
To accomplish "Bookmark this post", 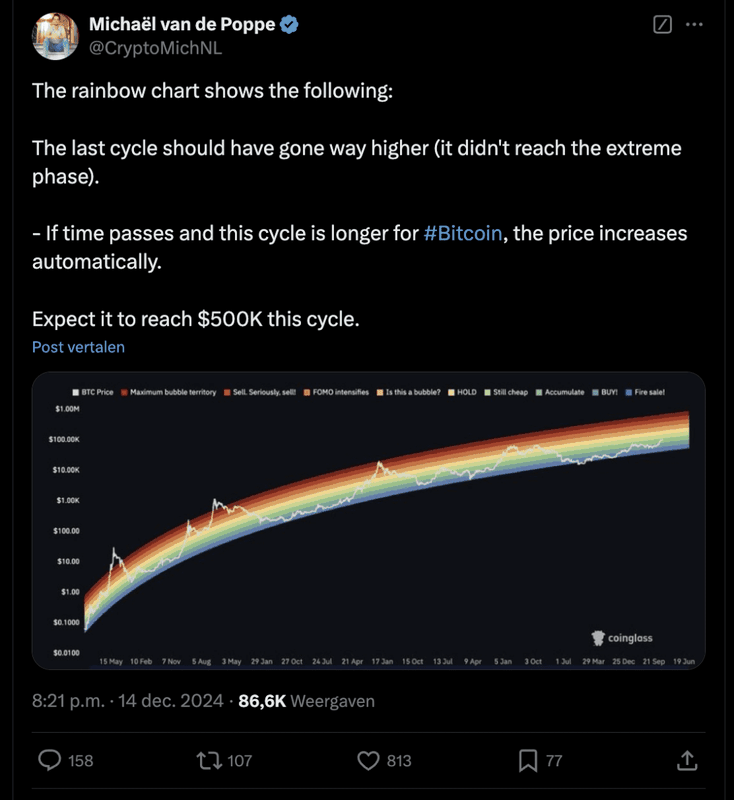I will [528, 761].
